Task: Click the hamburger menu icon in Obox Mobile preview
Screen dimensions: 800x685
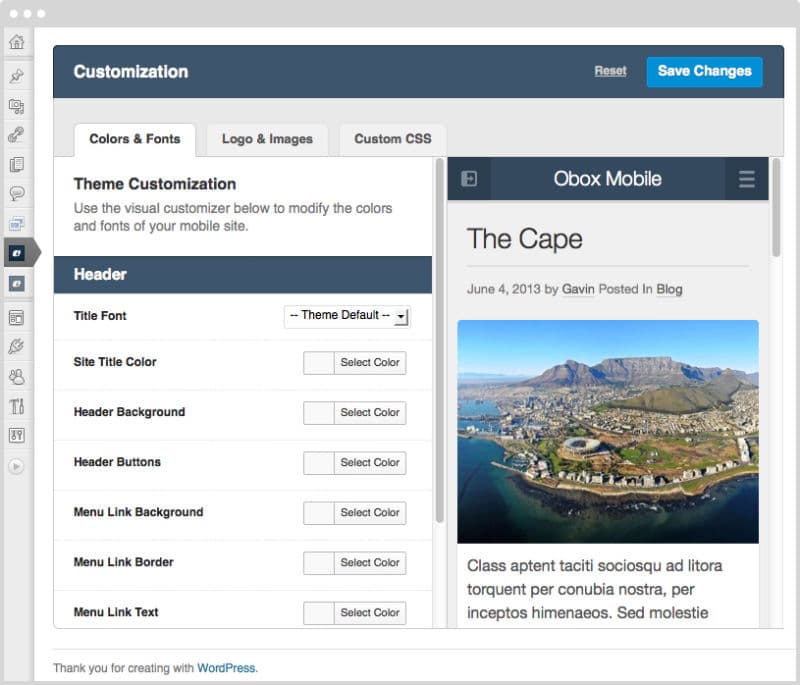Action: point(746,179)
